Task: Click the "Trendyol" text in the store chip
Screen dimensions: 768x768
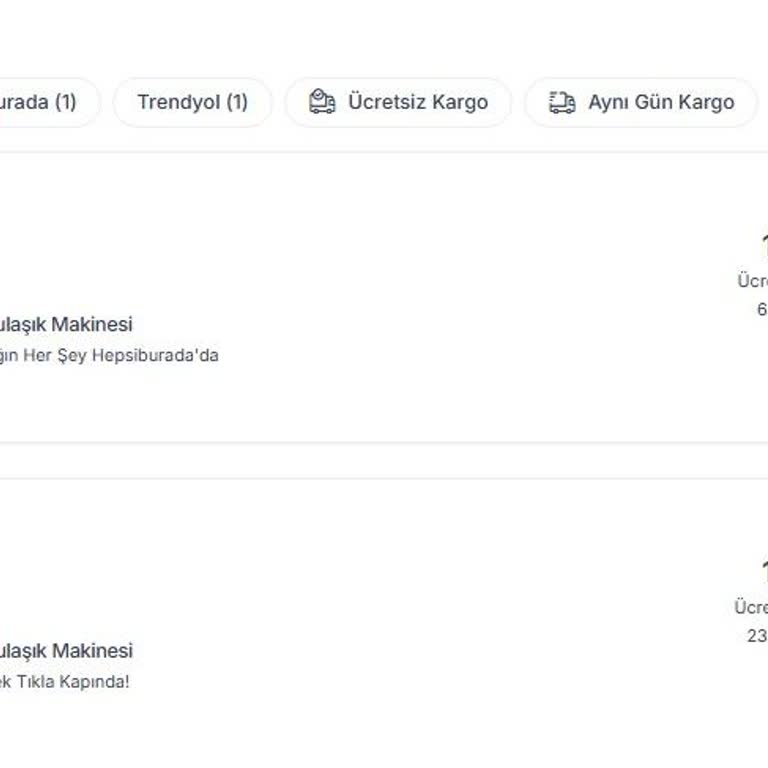Action: tap(178, 102)
